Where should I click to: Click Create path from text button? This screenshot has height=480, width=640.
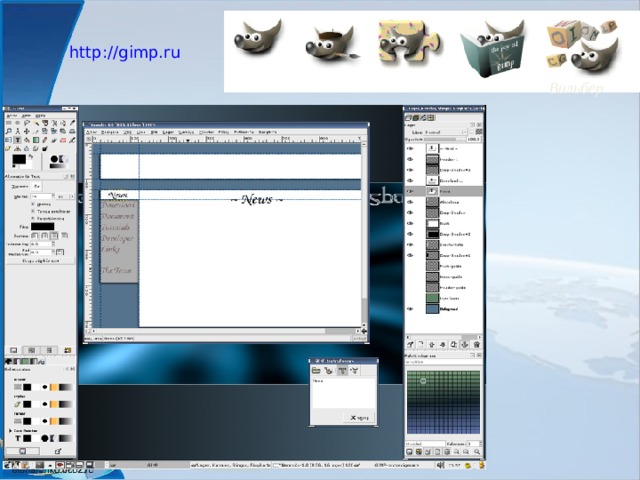pos(40,261)
